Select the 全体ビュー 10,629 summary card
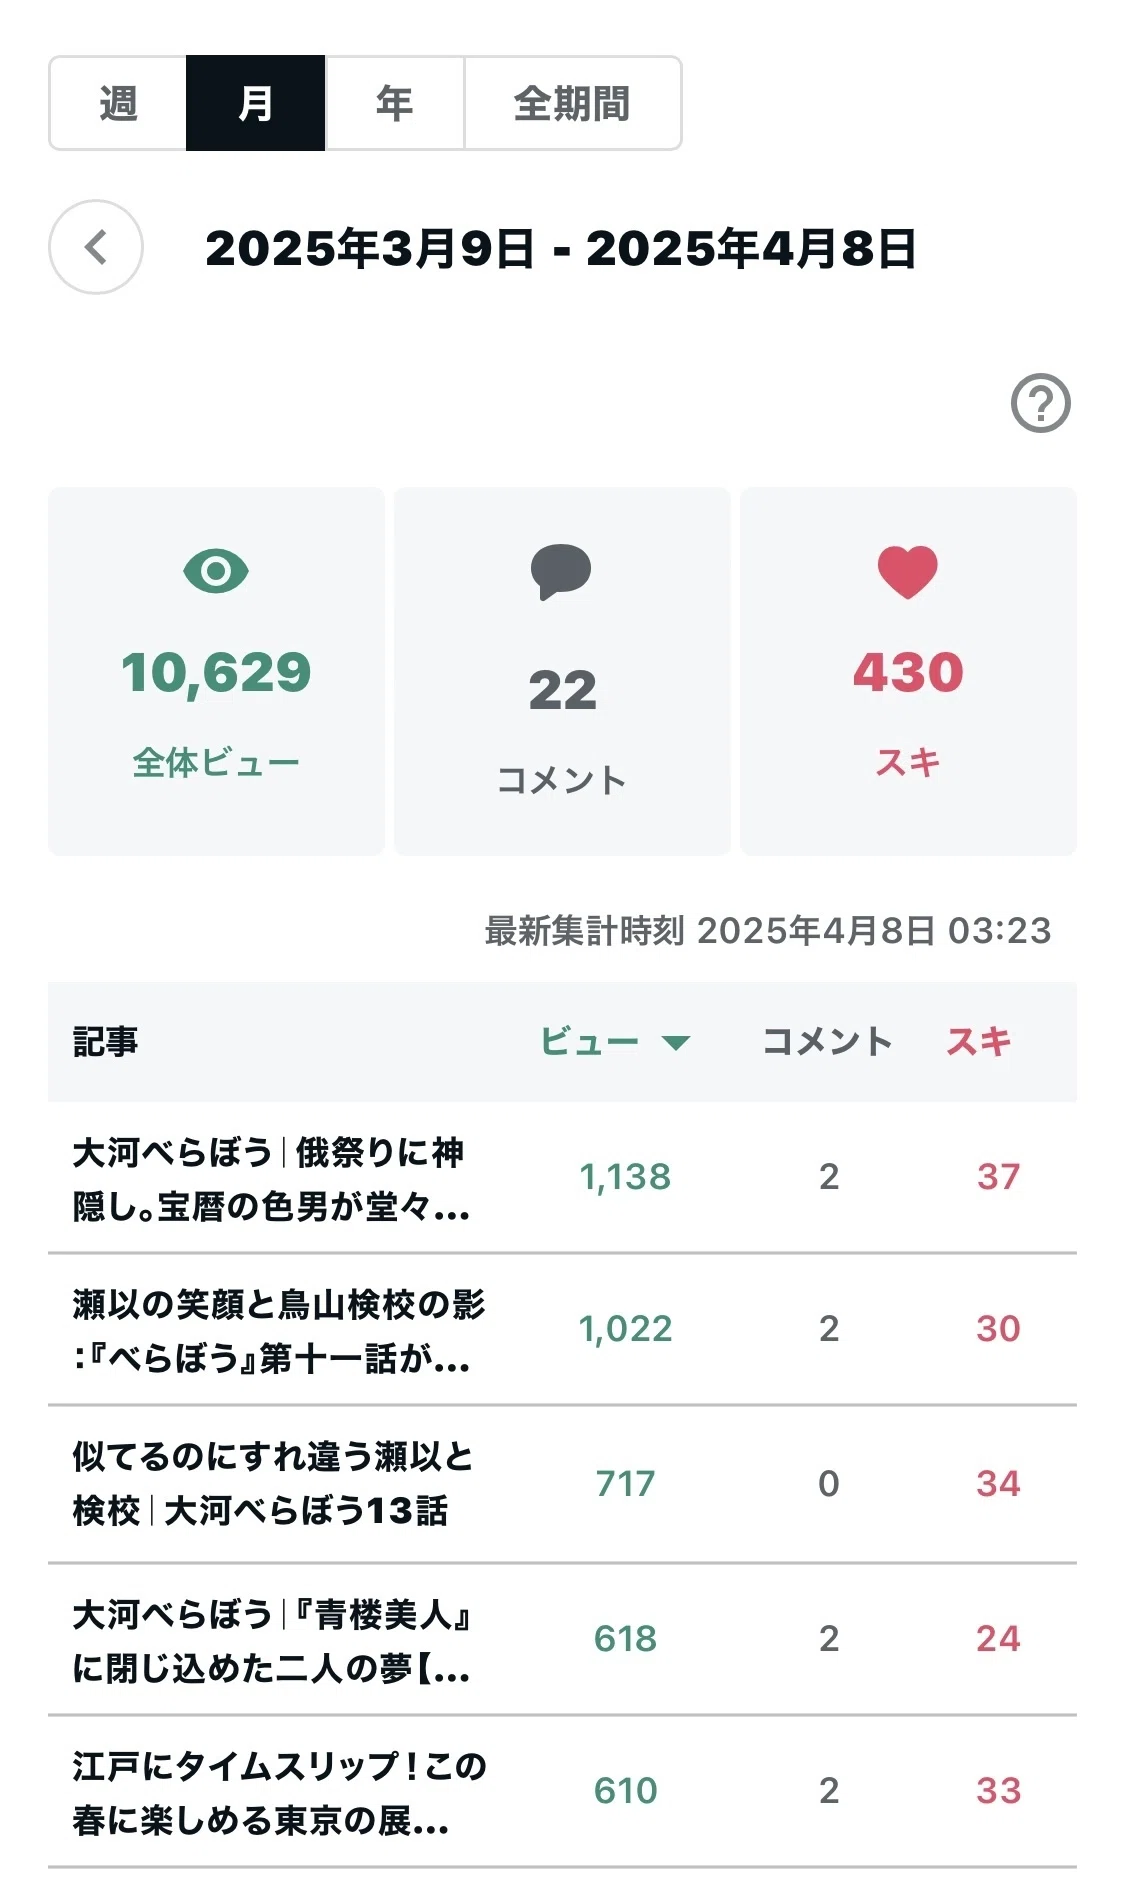Viewport: 1125px width, 1879px height. coord(216,671)
